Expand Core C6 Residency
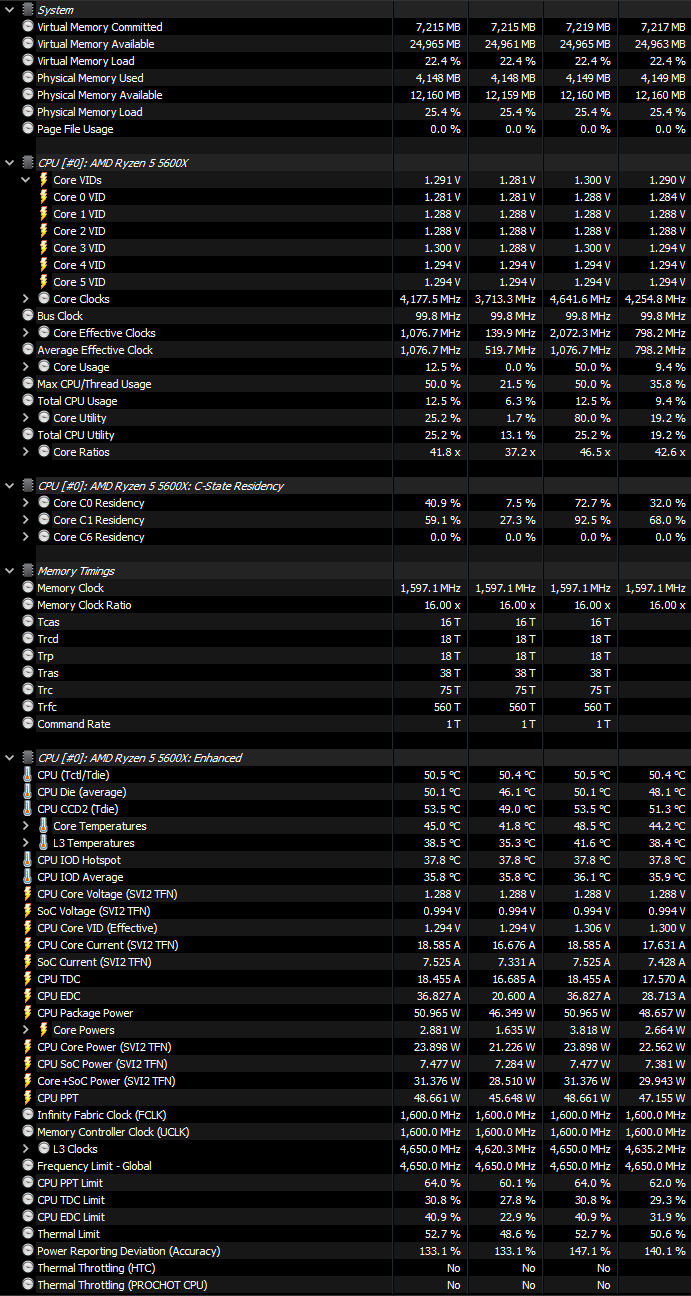Screen dimensions: 691x1296 pyautogui.click(x=26, y=537)
